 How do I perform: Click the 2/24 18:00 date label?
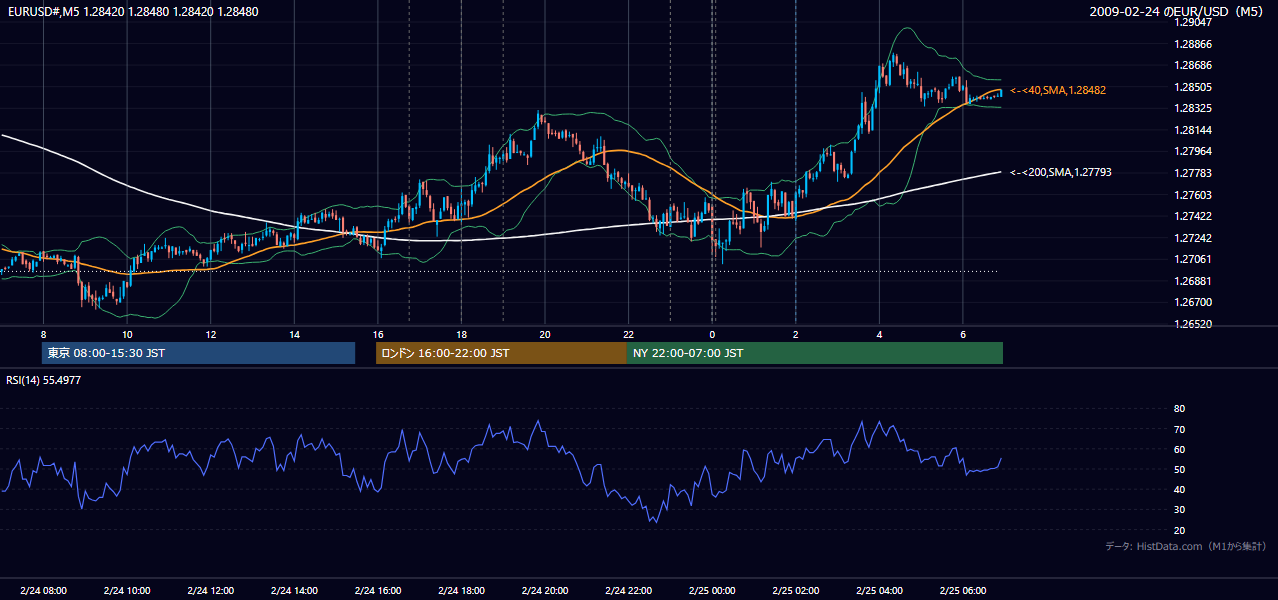(461, 590)
